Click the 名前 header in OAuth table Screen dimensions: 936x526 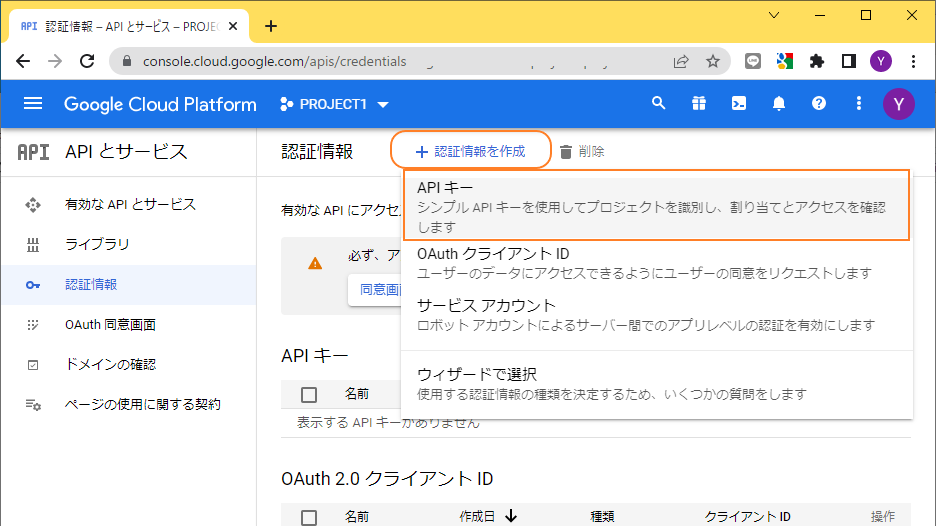357,516
